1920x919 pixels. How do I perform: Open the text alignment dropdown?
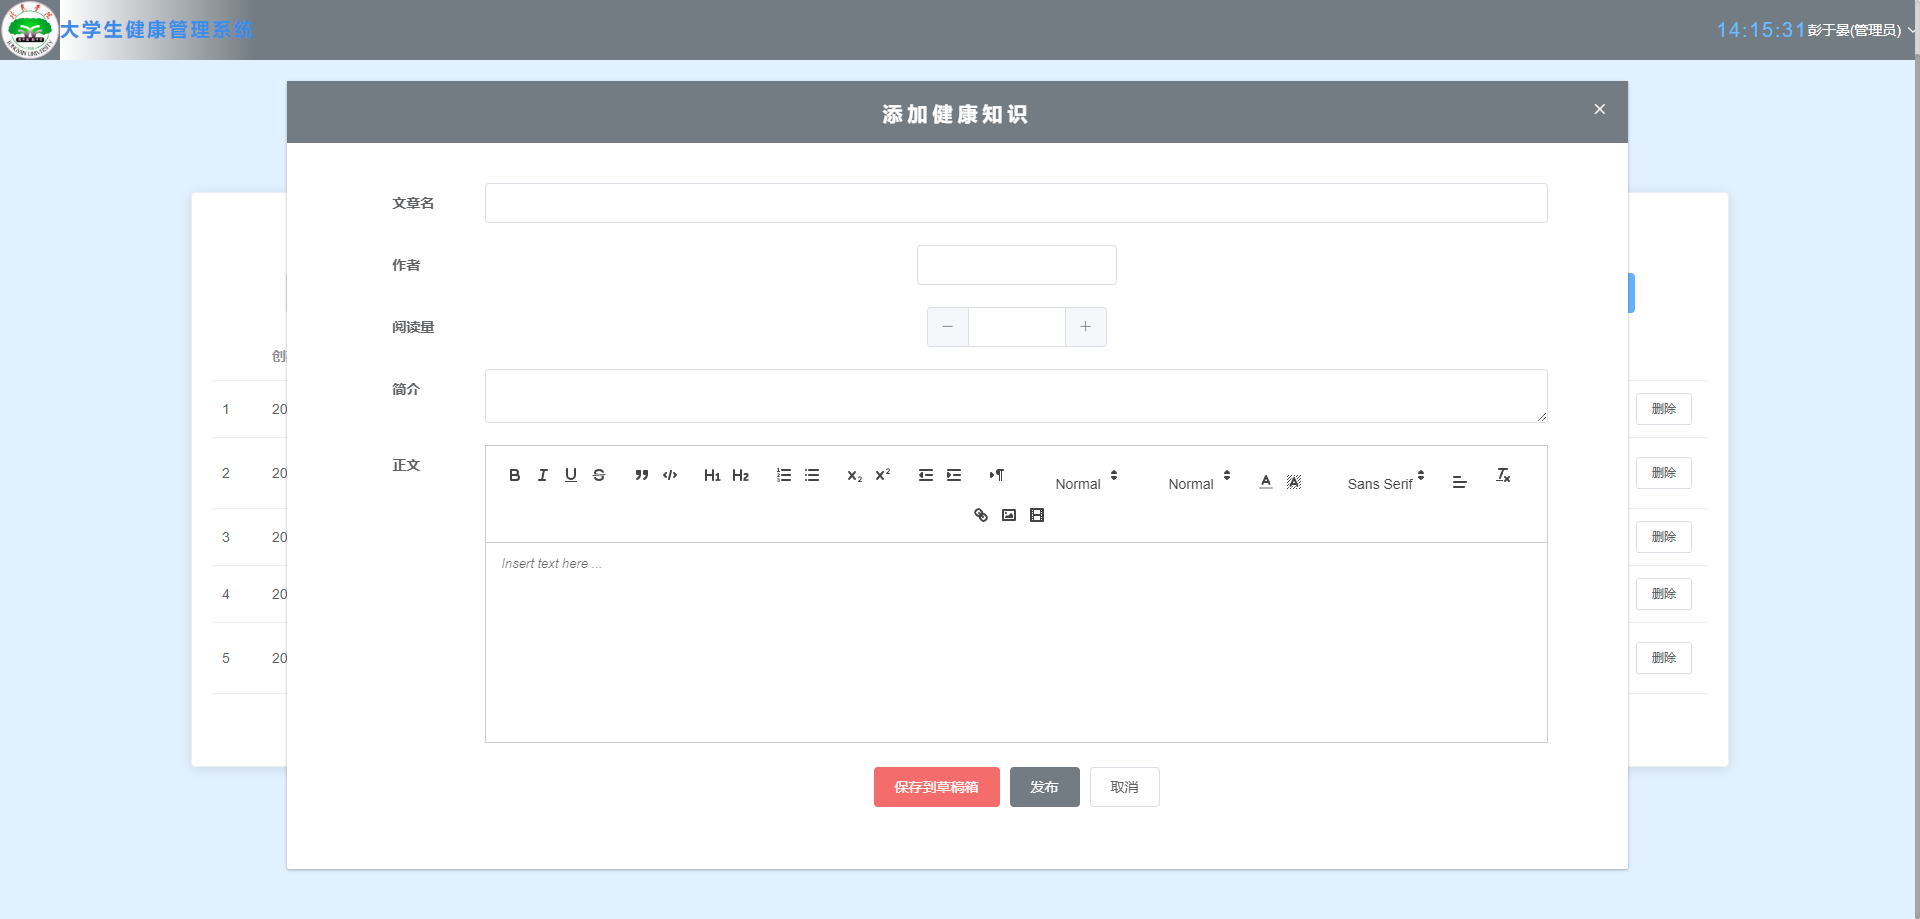1460,482
